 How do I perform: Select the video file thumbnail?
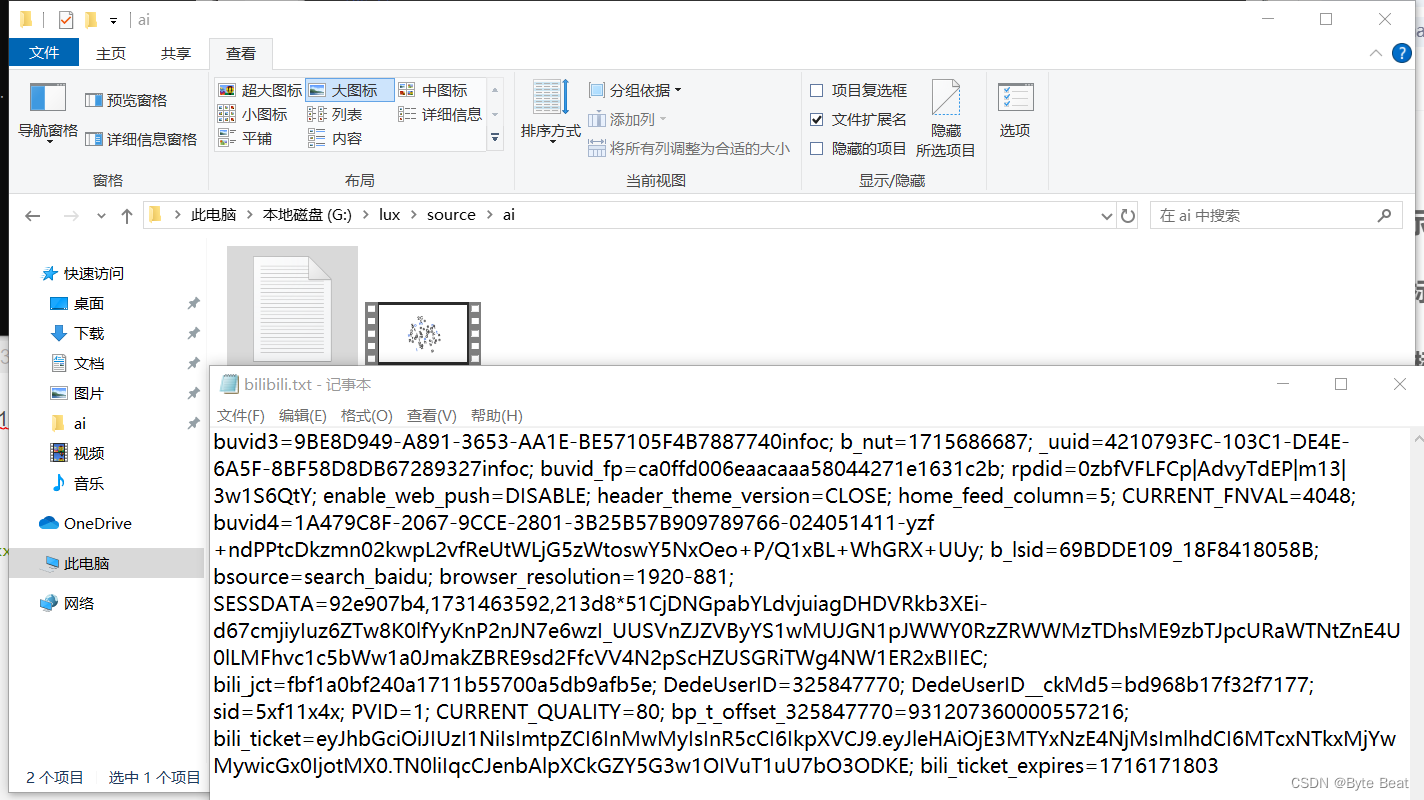point(423,333)
